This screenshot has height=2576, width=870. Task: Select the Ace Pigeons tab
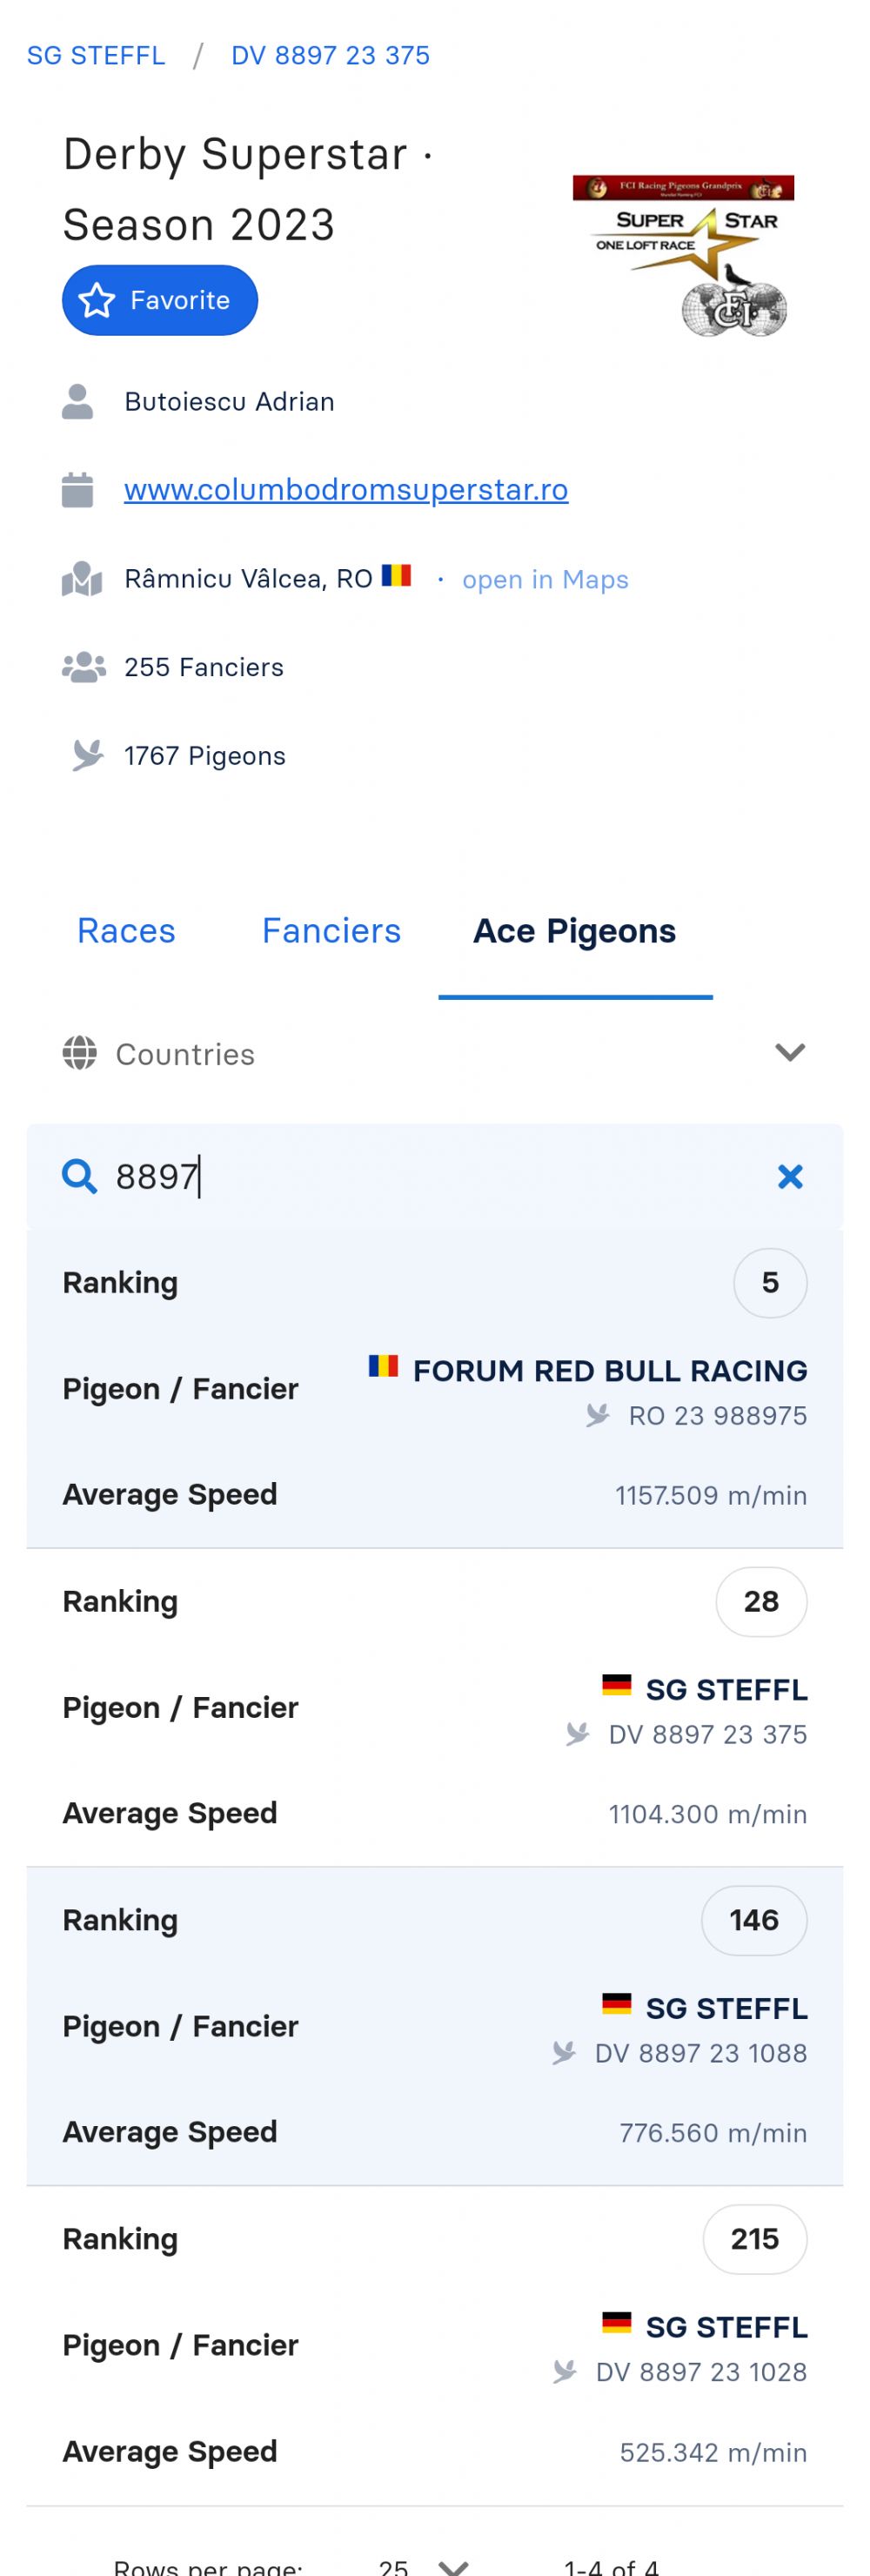[575, 931]
